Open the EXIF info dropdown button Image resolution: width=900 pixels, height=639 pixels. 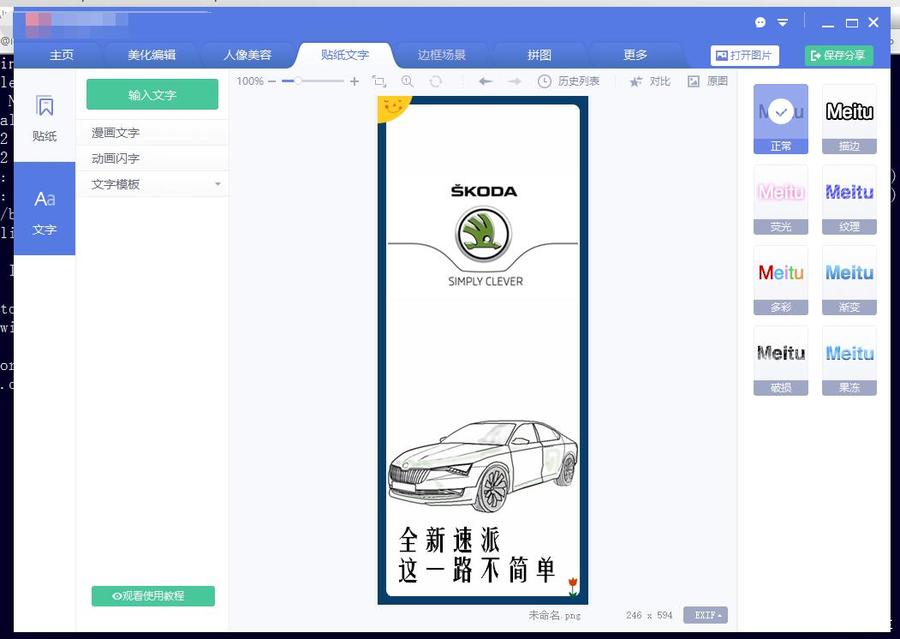pos(705,615)
